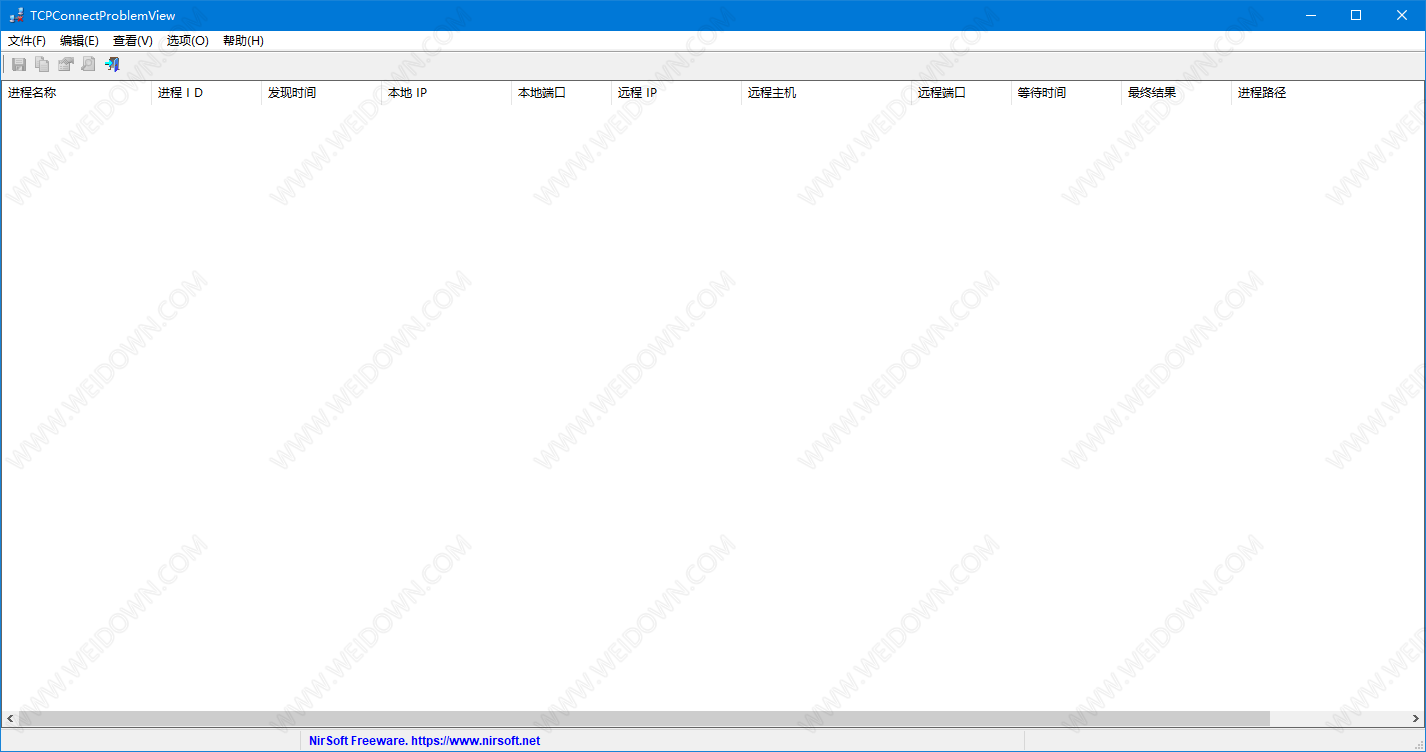Click the Exit door toolbar icon
Viewport: 1426px width, 752px height.
click(112, 64)
